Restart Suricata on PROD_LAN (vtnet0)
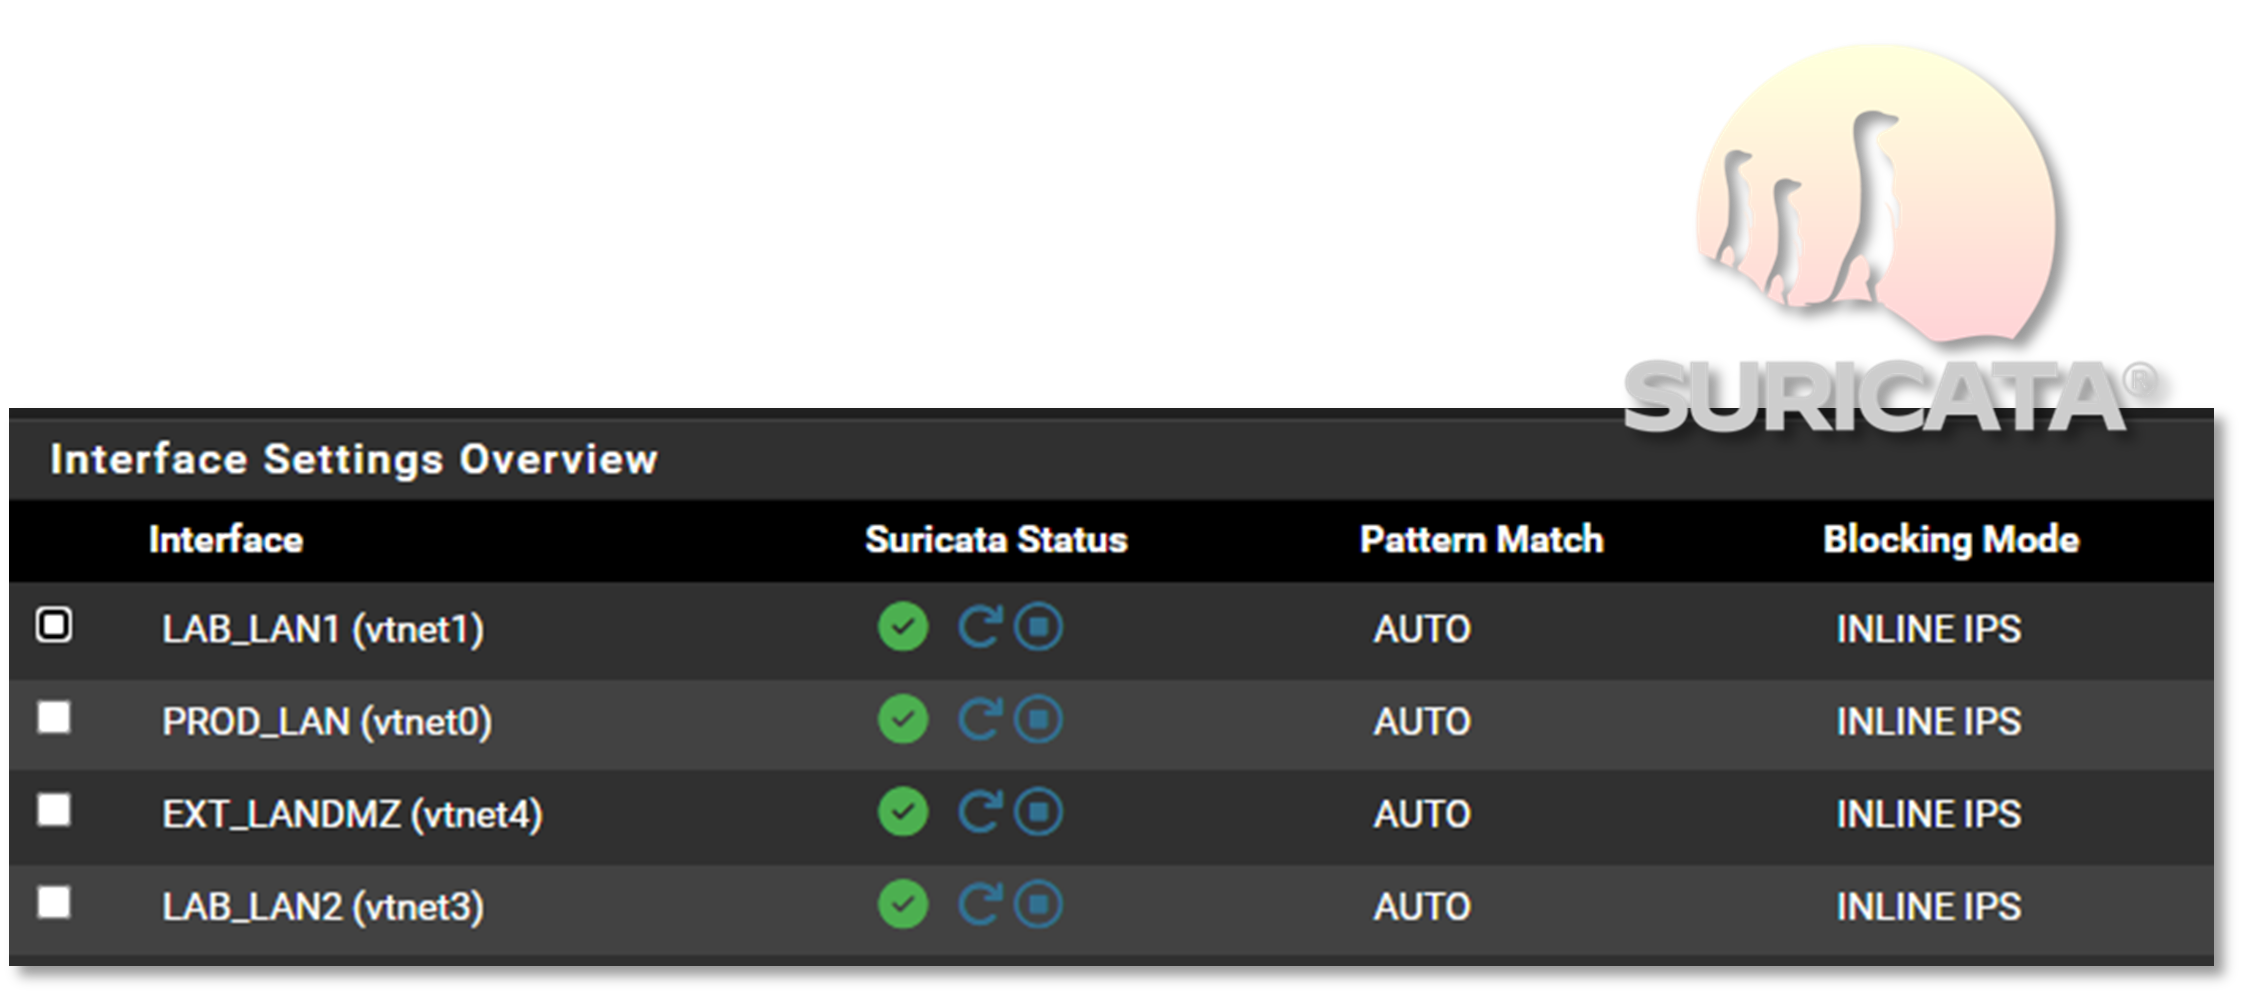Viewport: 2243px width, 995px height. point(979,720)
